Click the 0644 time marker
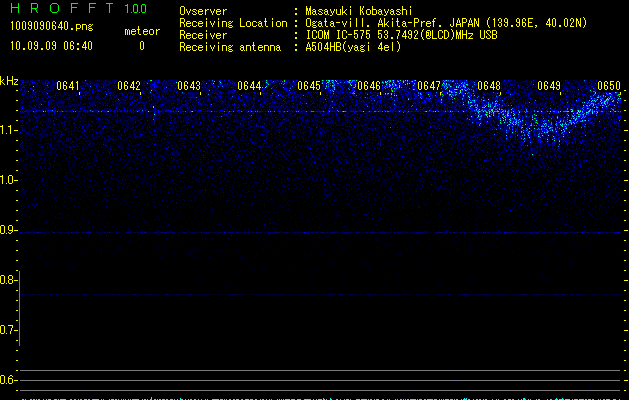 point(249,86)
